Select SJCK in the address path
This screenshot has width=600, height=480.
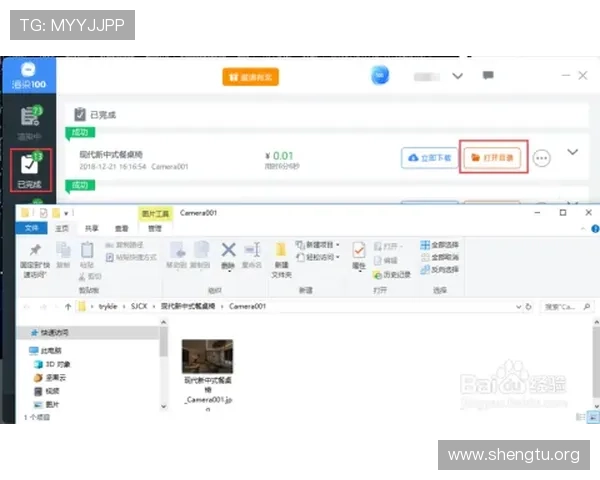(x=139, y=306)
